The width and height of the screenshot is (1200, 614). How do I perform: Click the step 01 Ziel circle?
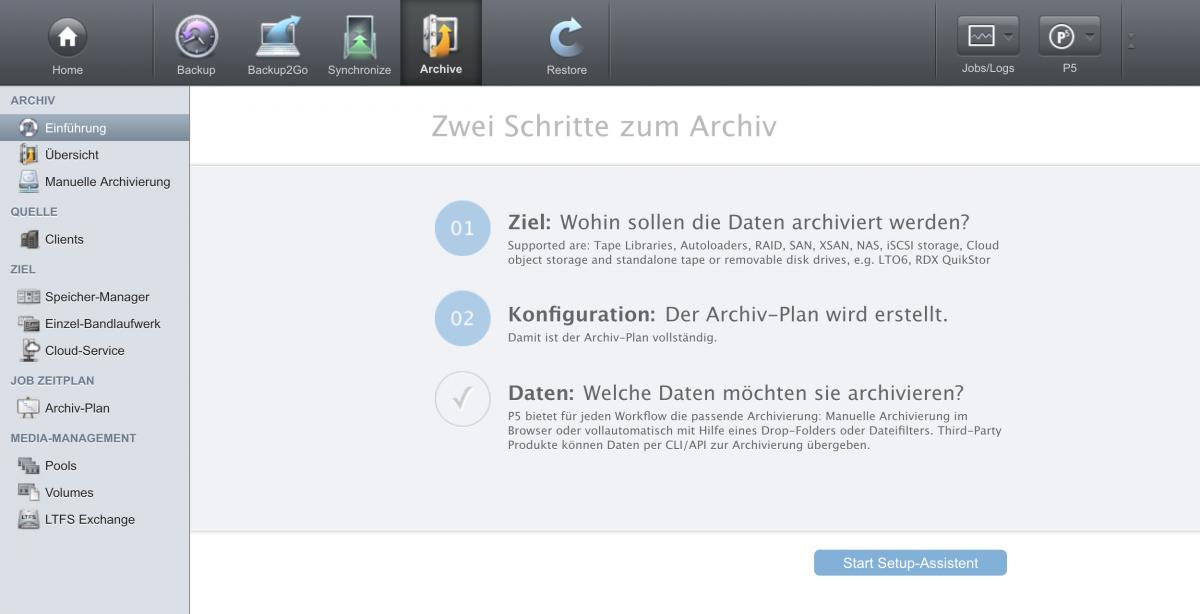(x=462, y=228)
